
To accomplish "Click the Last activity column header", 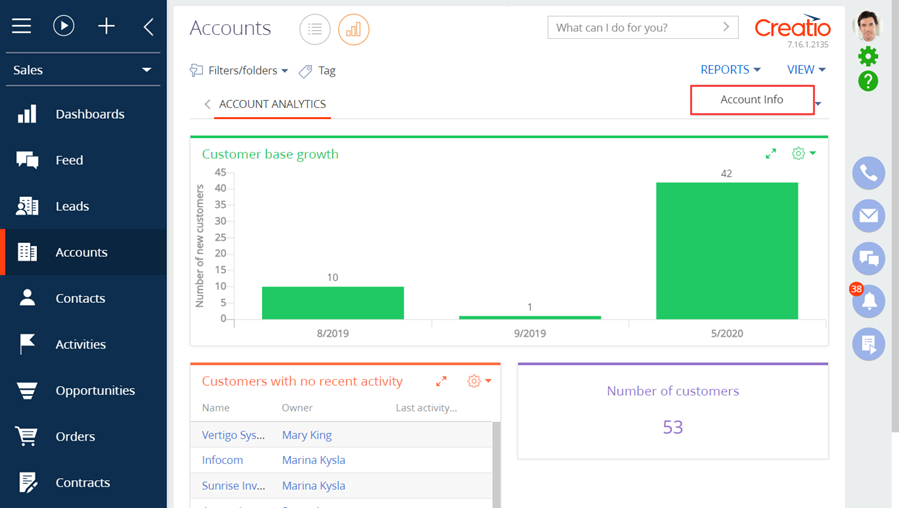I will [x=426, y=408].
